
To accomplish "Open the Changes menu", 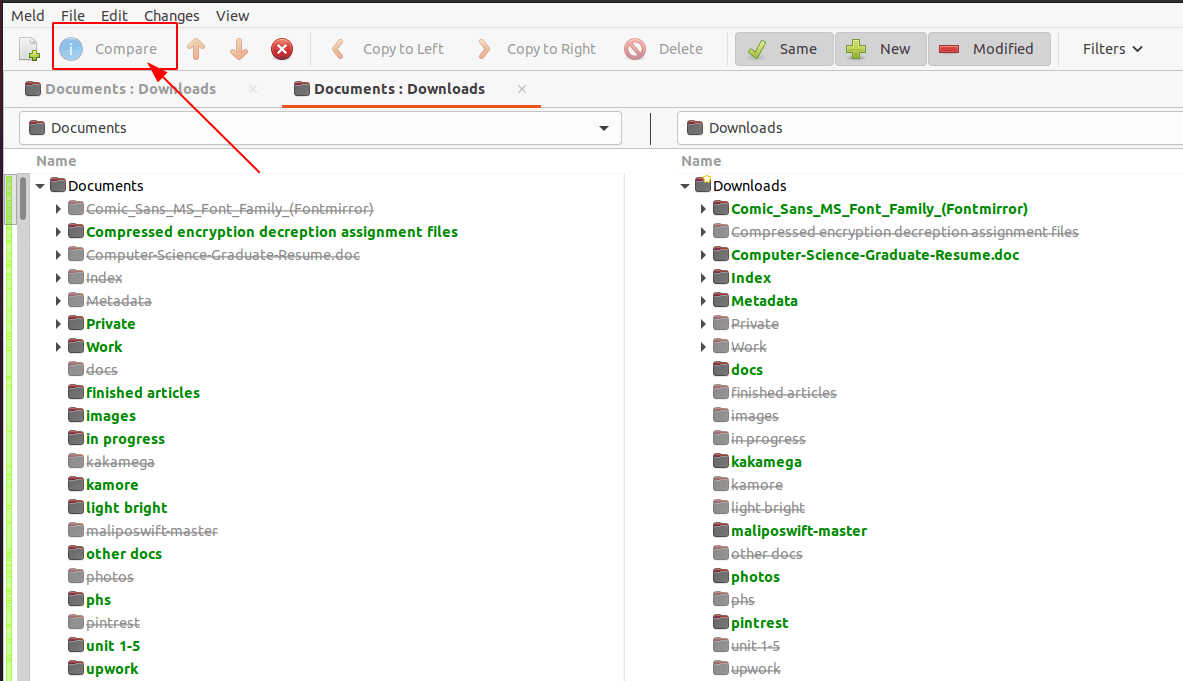I will point(171,16).
